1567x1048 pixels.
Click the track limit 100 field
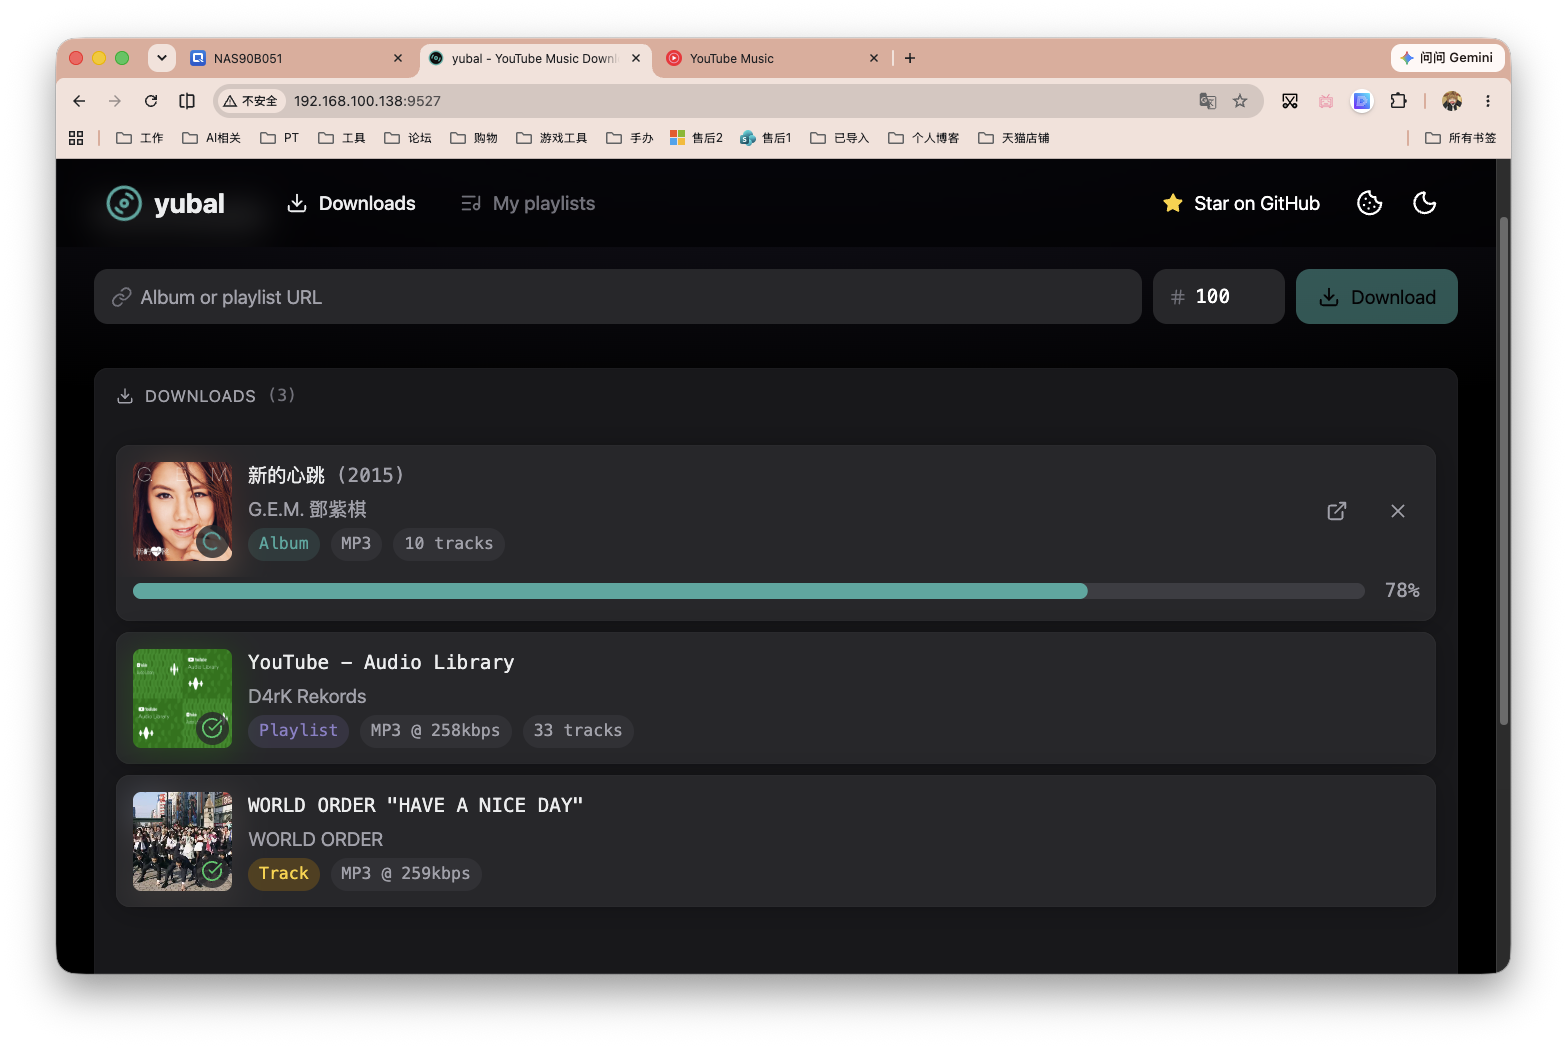point(1219,297)
